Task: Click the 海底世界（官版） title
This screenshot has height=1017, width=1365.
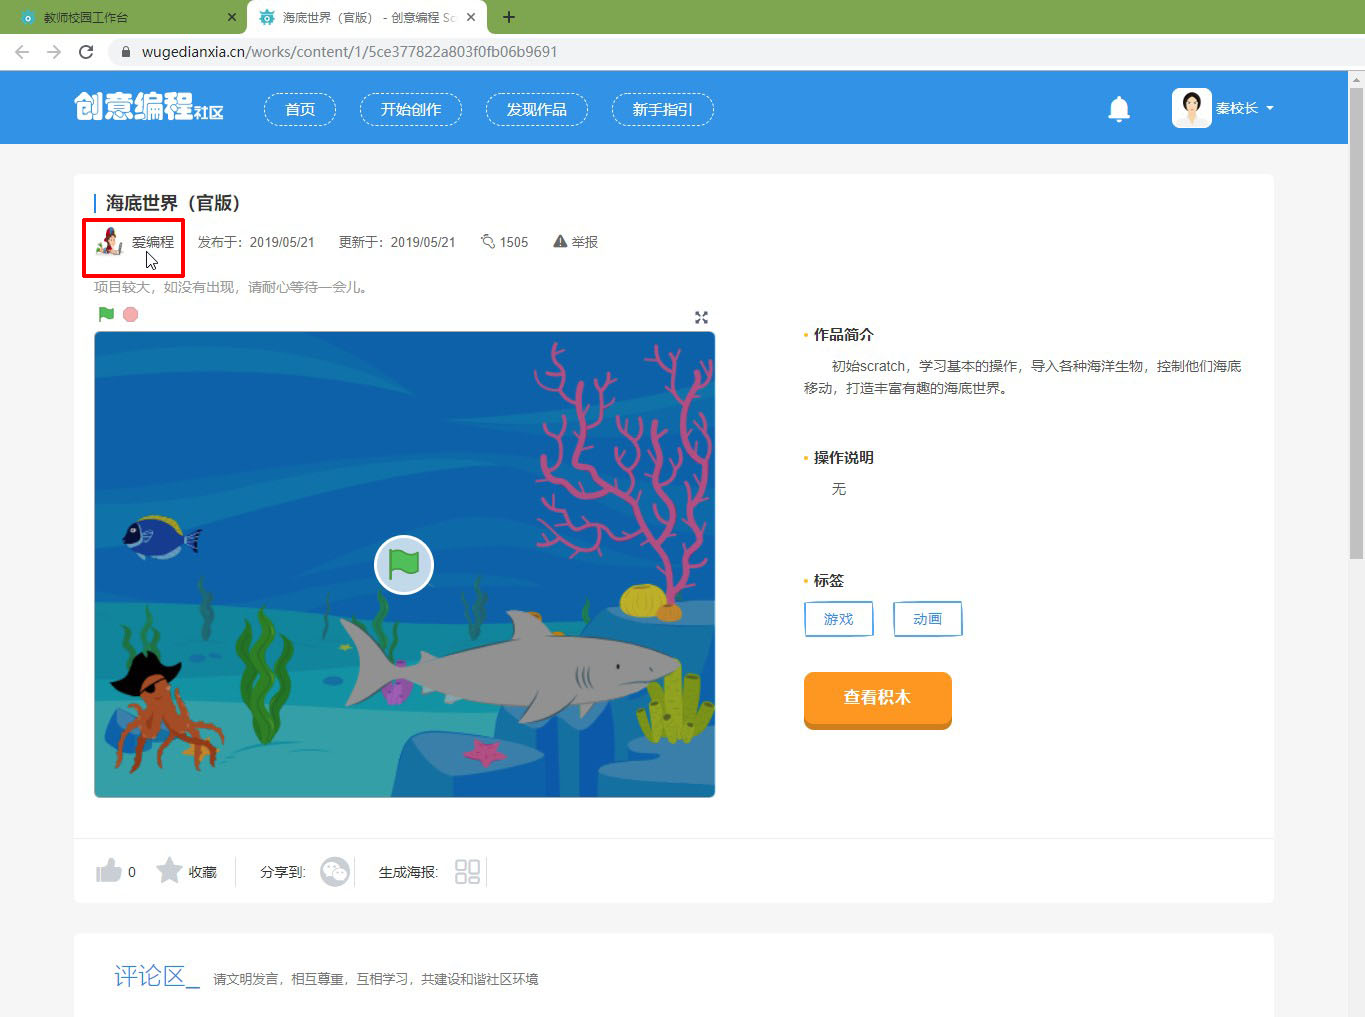Action: click(173, 203)
